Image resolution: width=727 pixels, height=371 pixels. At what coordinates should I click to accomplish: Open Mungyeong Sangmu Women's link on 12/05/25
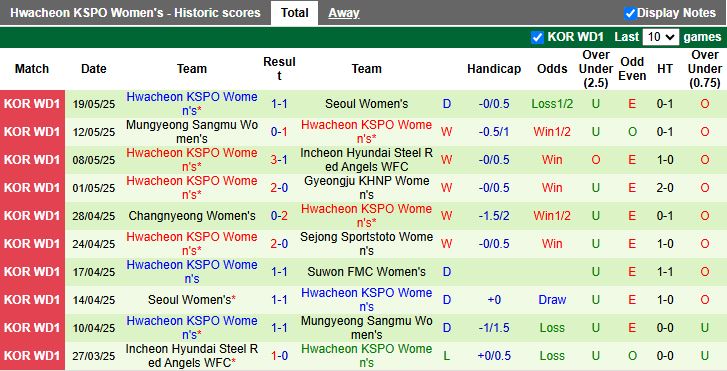[x=192, y=132]
